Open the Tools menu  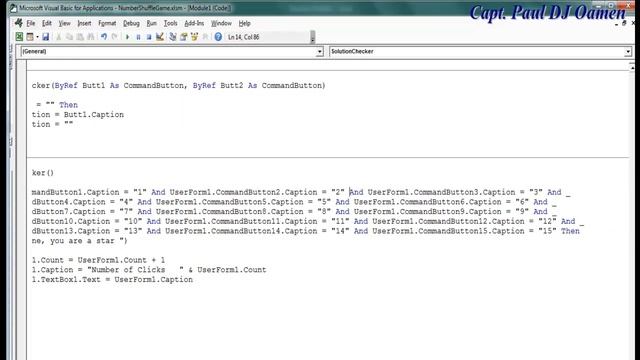171,23
